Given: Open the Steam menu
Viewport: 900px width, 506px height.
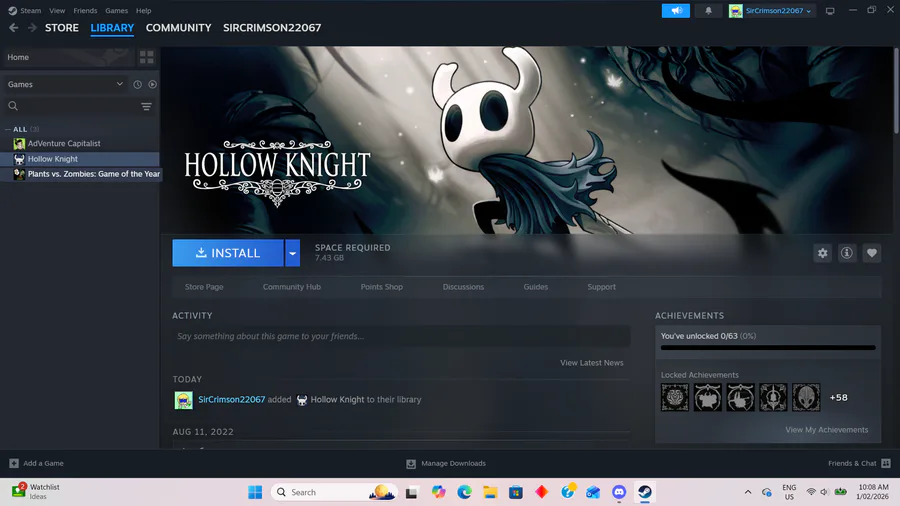Looking at the screenshot, I should pos(30,10).
